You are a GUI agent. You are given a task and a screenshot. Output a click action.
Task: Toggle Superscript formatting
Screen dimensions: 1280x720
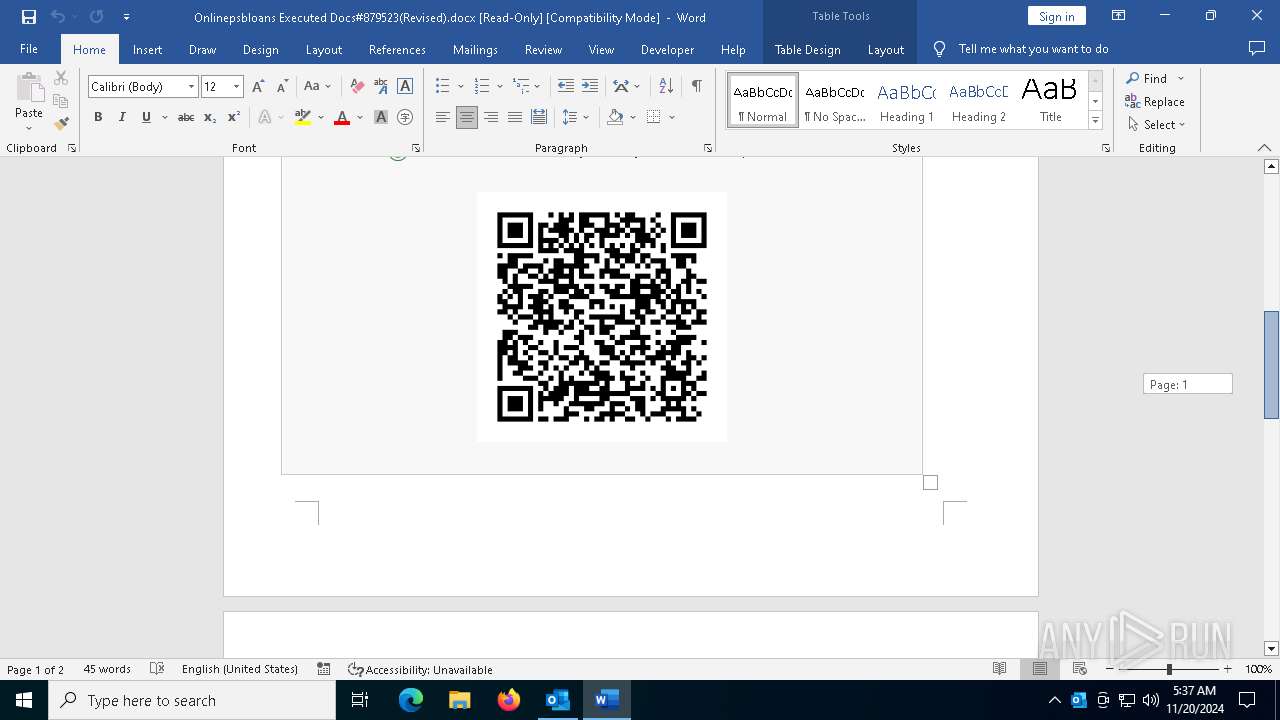234,117
